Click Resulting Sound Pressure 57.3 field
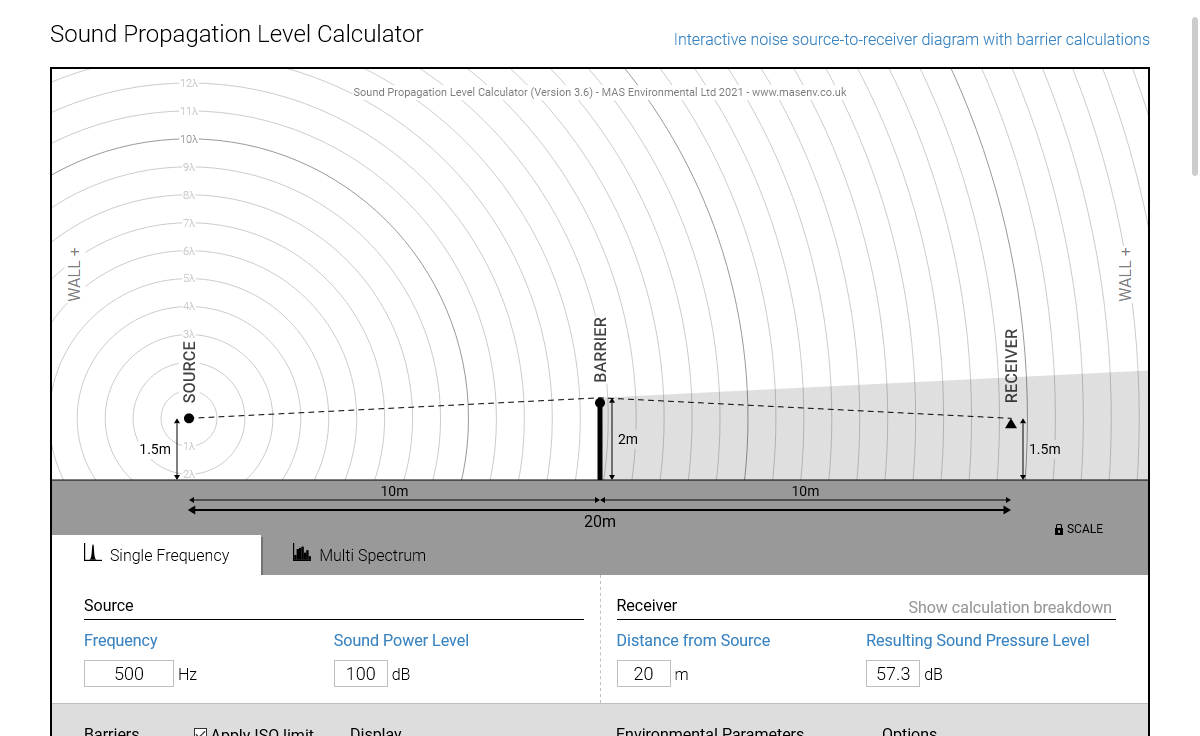1200x736 pixels. pos(893,674)
